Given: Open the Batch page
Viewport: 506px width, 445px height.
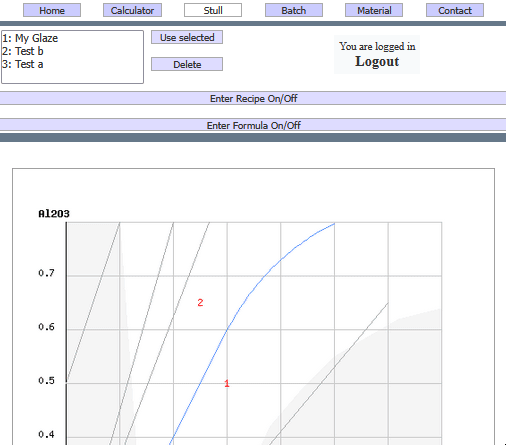Looking at the screenshot, I should click(294, 10).
